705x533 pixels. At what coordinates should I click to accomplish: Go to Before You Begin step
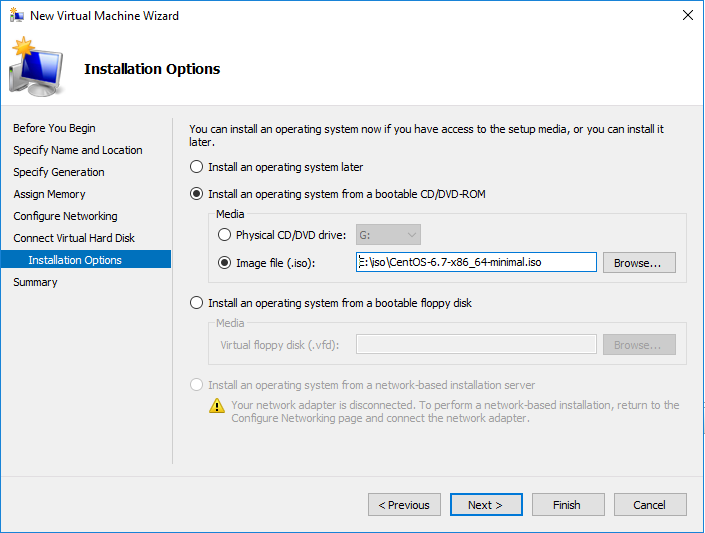click(55, 128)
